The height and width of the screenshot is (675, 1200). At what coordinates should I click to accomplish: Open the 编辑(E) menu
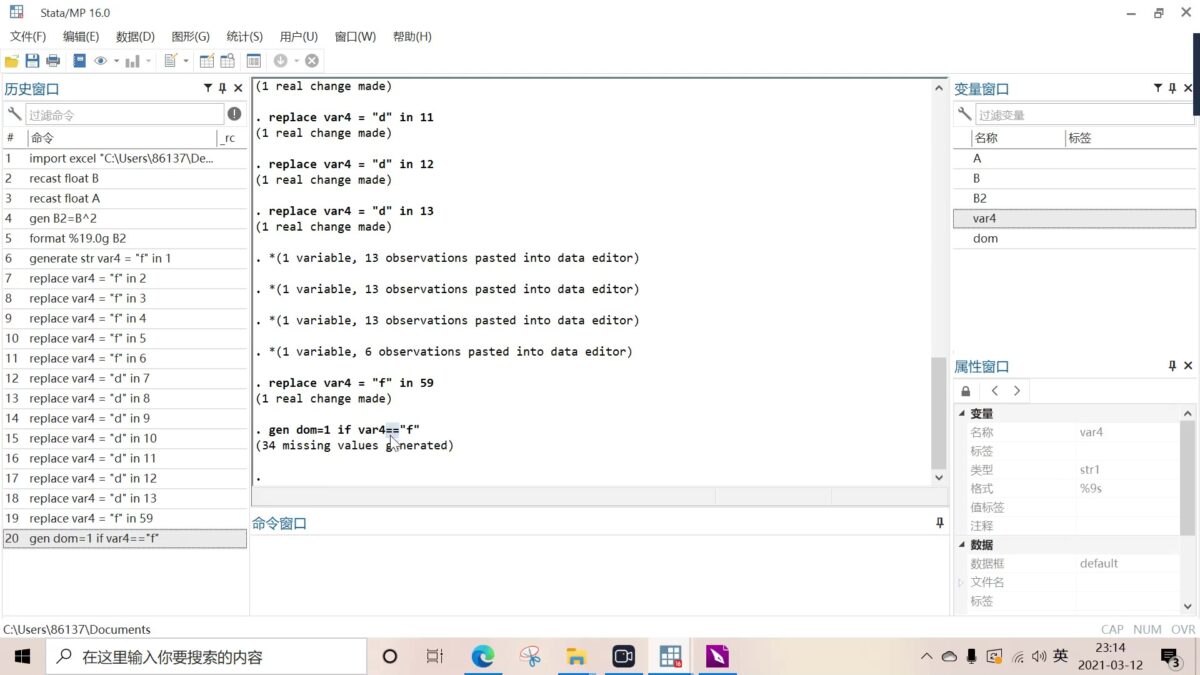coord(81,36)
